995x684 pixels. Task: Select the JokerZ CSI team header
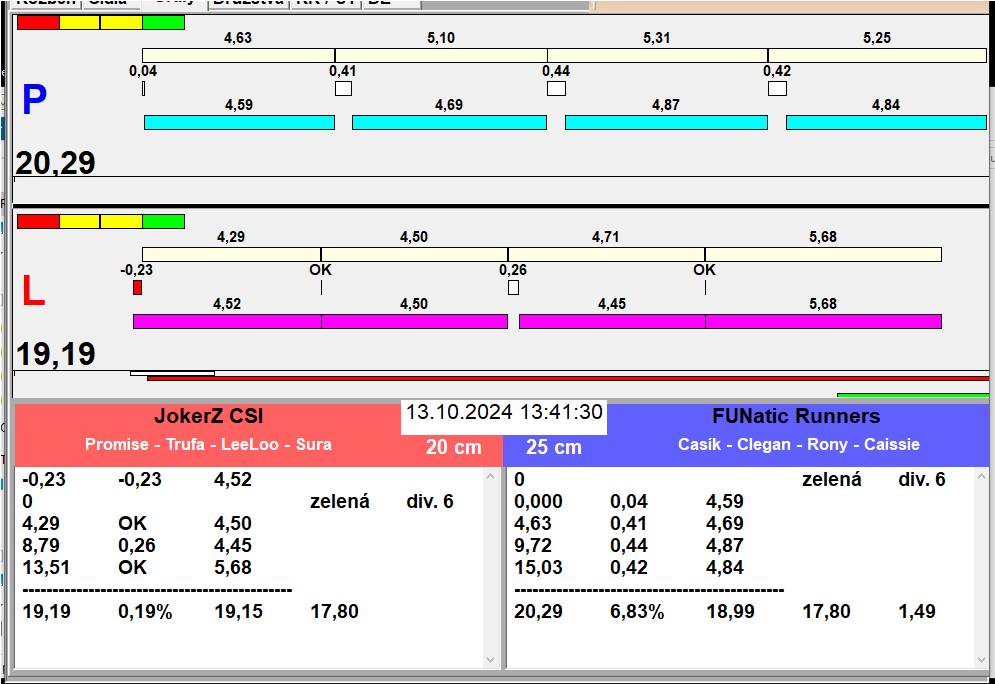pos(208,417)
